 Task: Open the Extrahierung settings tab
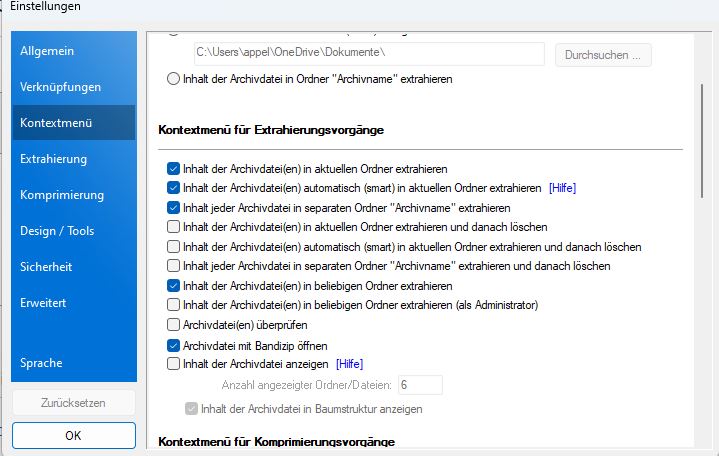[74, 159]
